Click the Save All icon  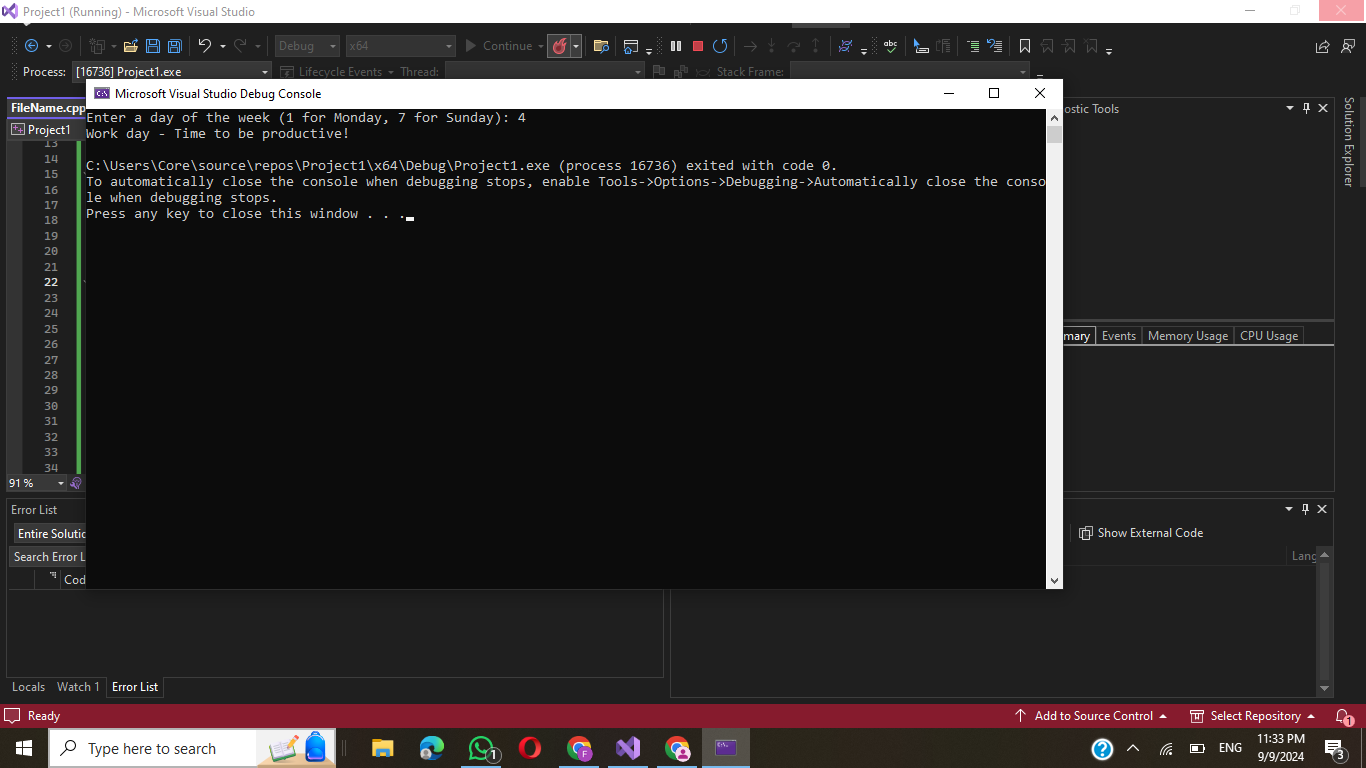(174, 46)
